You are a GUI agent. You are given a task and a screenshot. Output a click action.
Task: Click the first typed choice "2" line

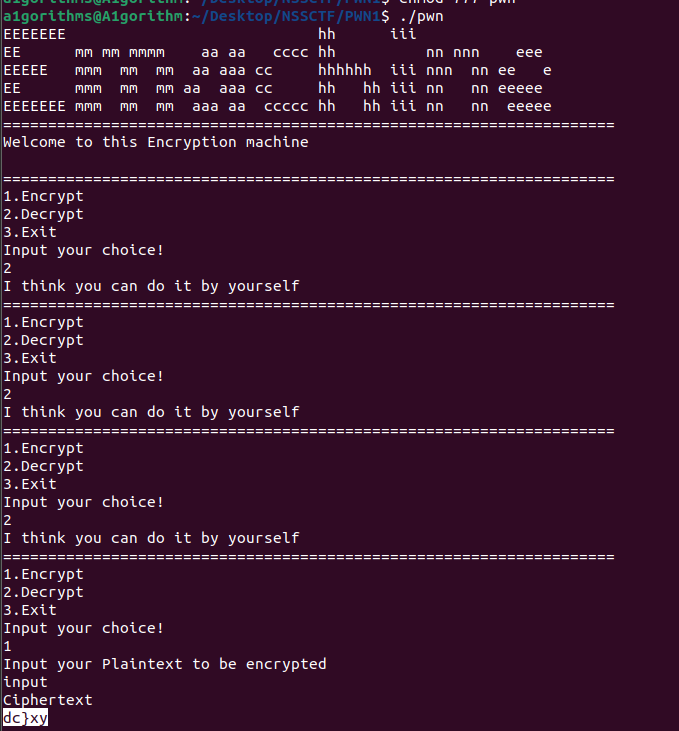8,268
